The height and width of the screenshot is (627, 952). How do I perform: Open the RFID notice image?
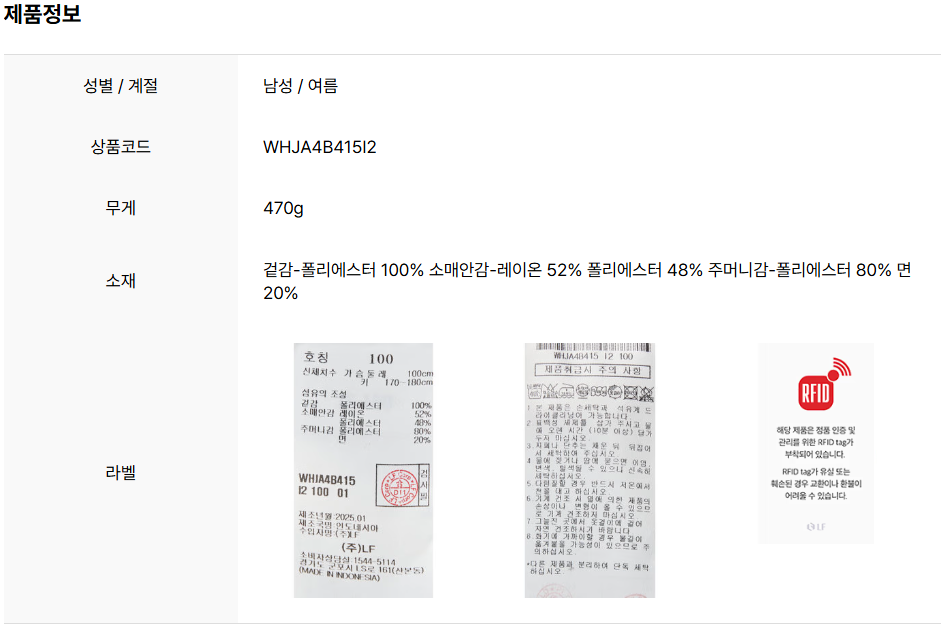coord(816,443)
